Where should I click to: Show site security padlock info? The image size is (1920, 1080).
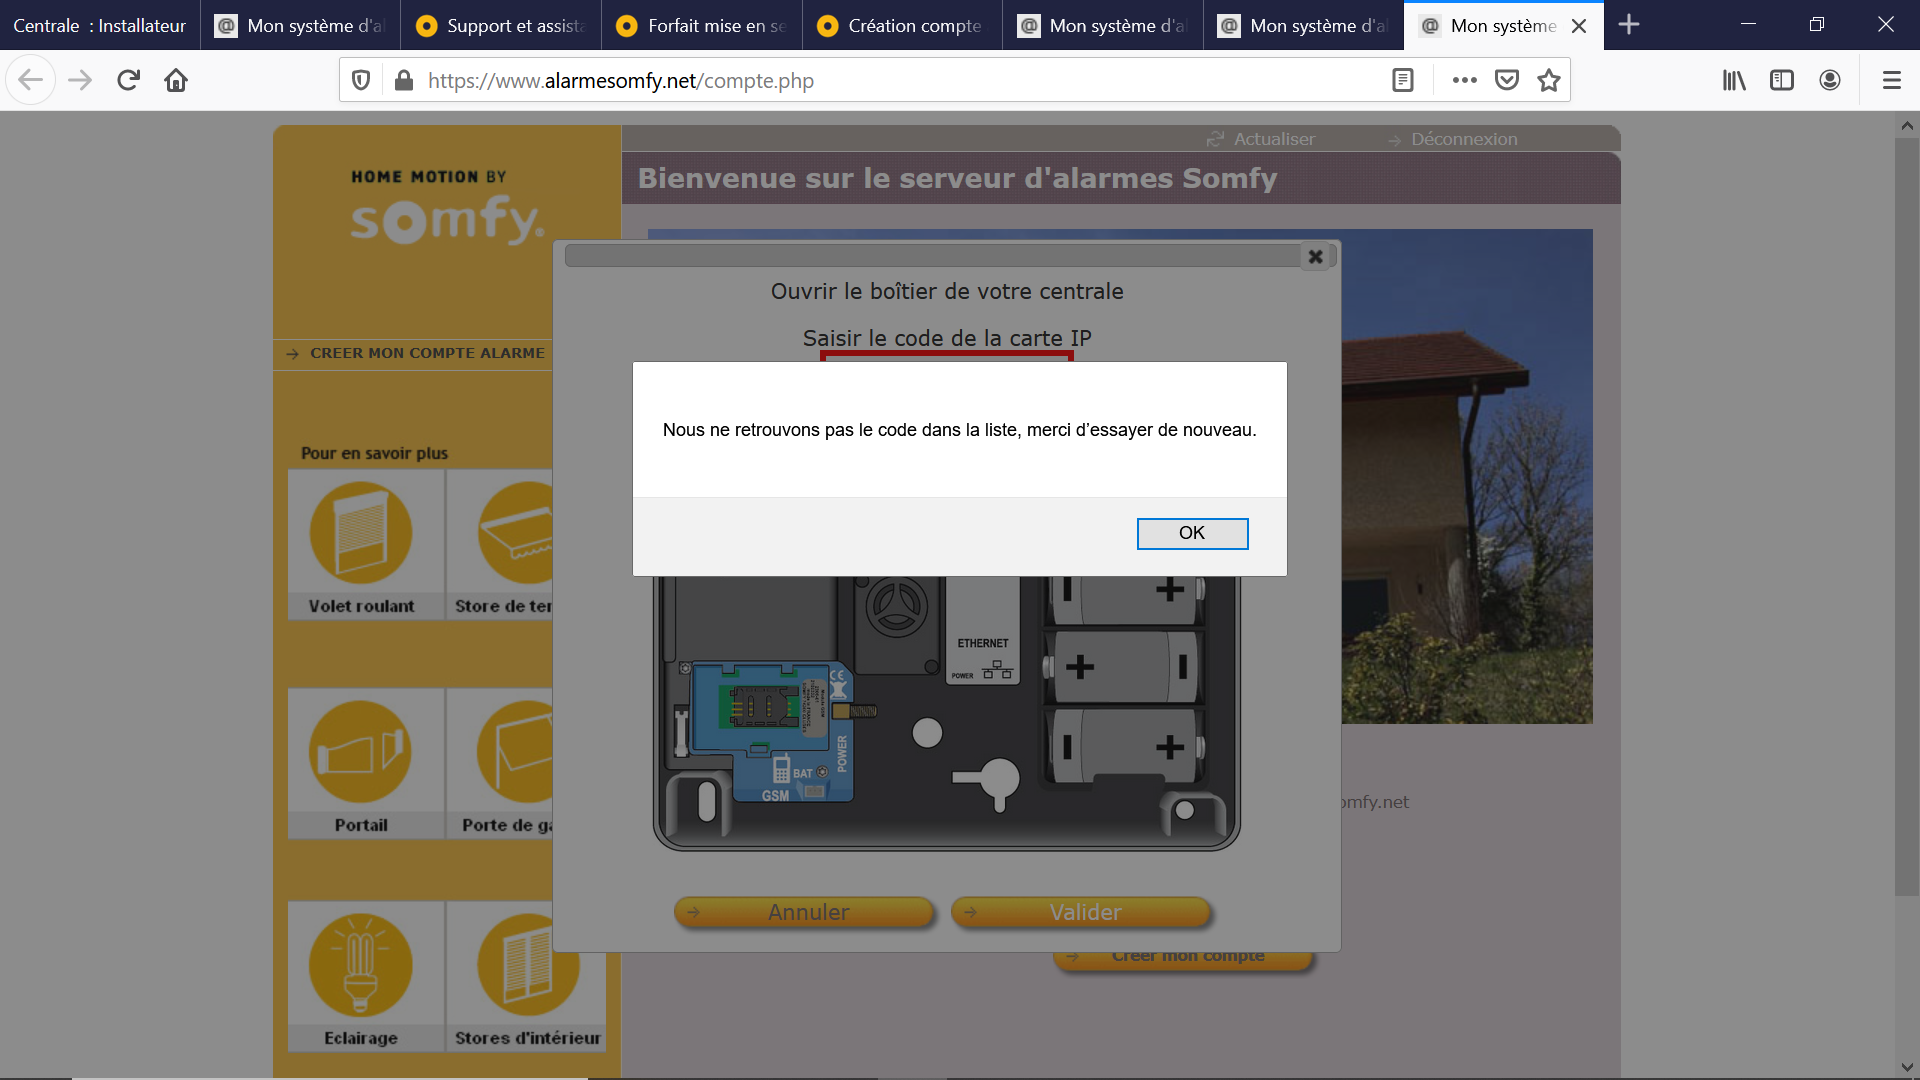pyautogui.click(x=403, y=80)
